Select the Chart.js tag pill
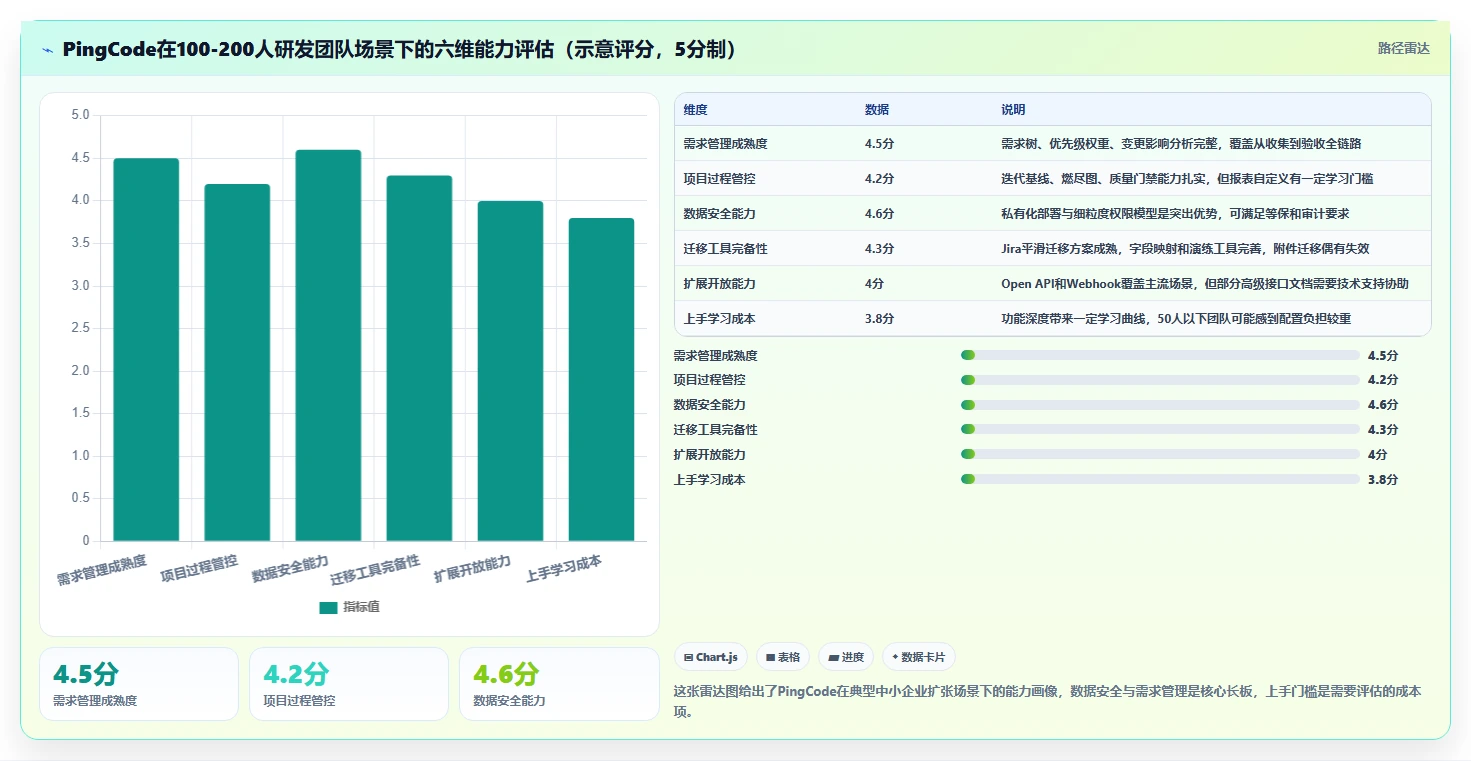The height and width of the screenshot is (761, 1471). 711,657
